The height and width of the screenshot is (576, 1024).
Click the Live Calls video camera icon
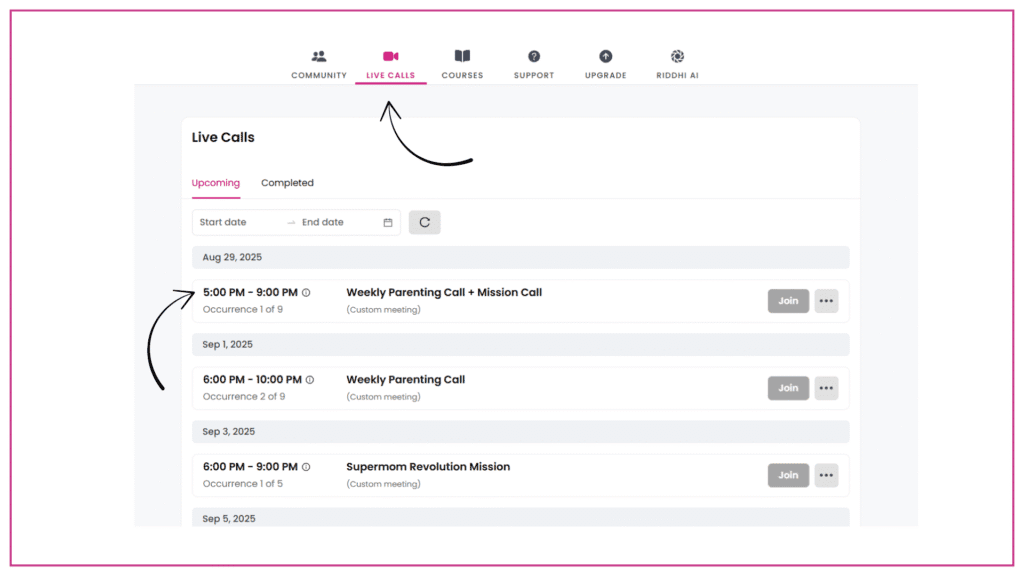390,57
